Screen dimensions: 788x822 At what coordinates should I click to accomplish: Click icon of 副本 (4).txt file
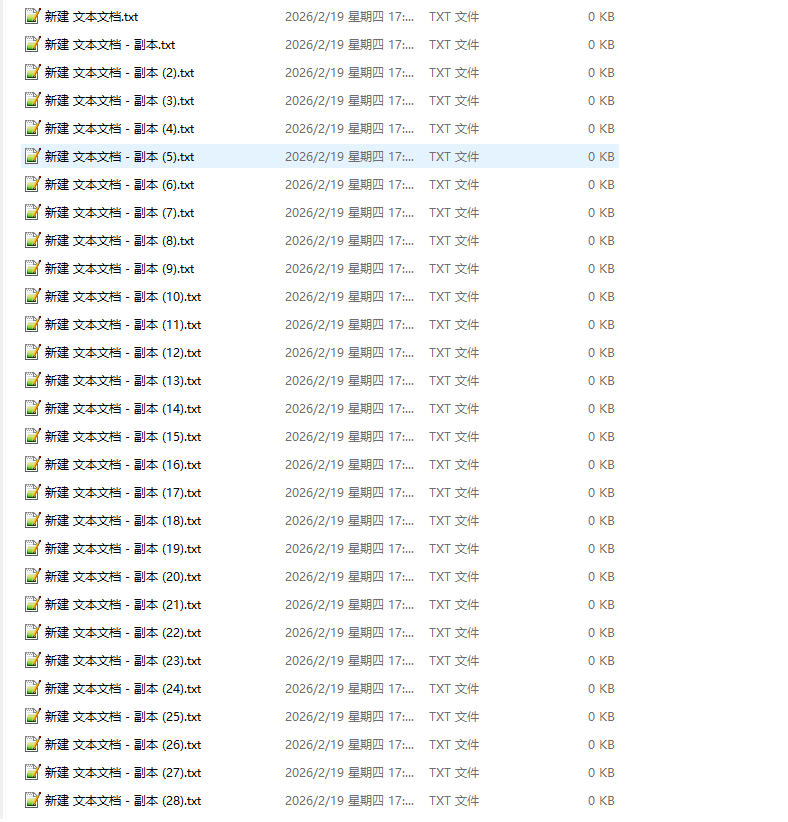coord(33,128)
